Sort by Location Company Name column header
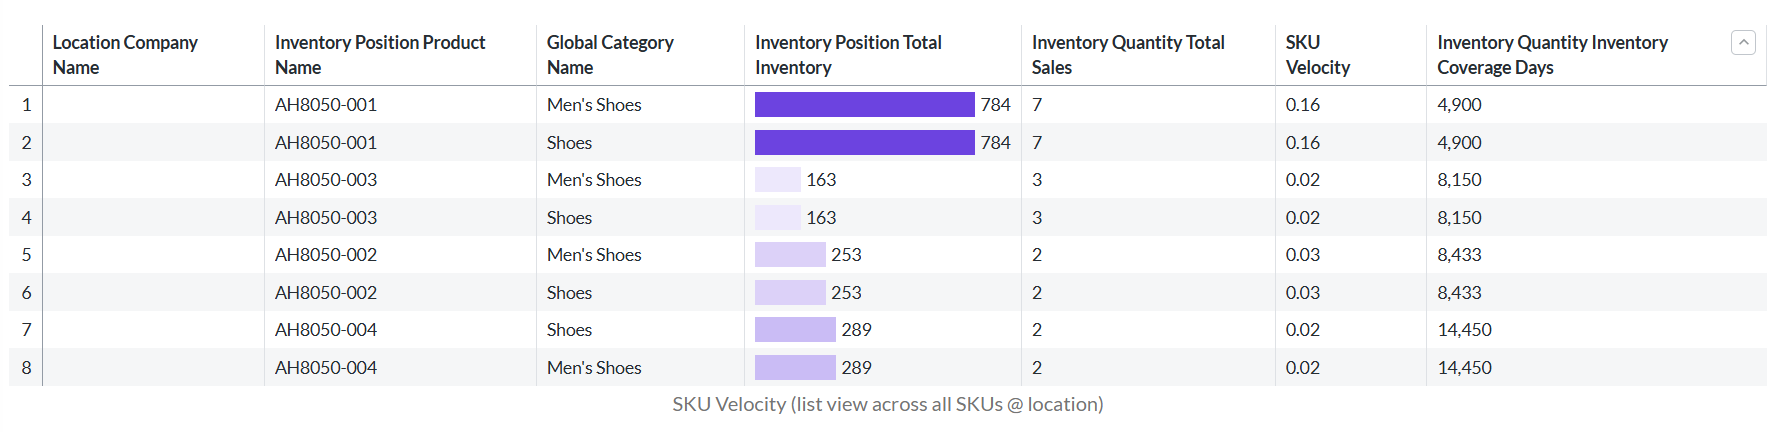Screen dimensions: 1772x432 125,55
